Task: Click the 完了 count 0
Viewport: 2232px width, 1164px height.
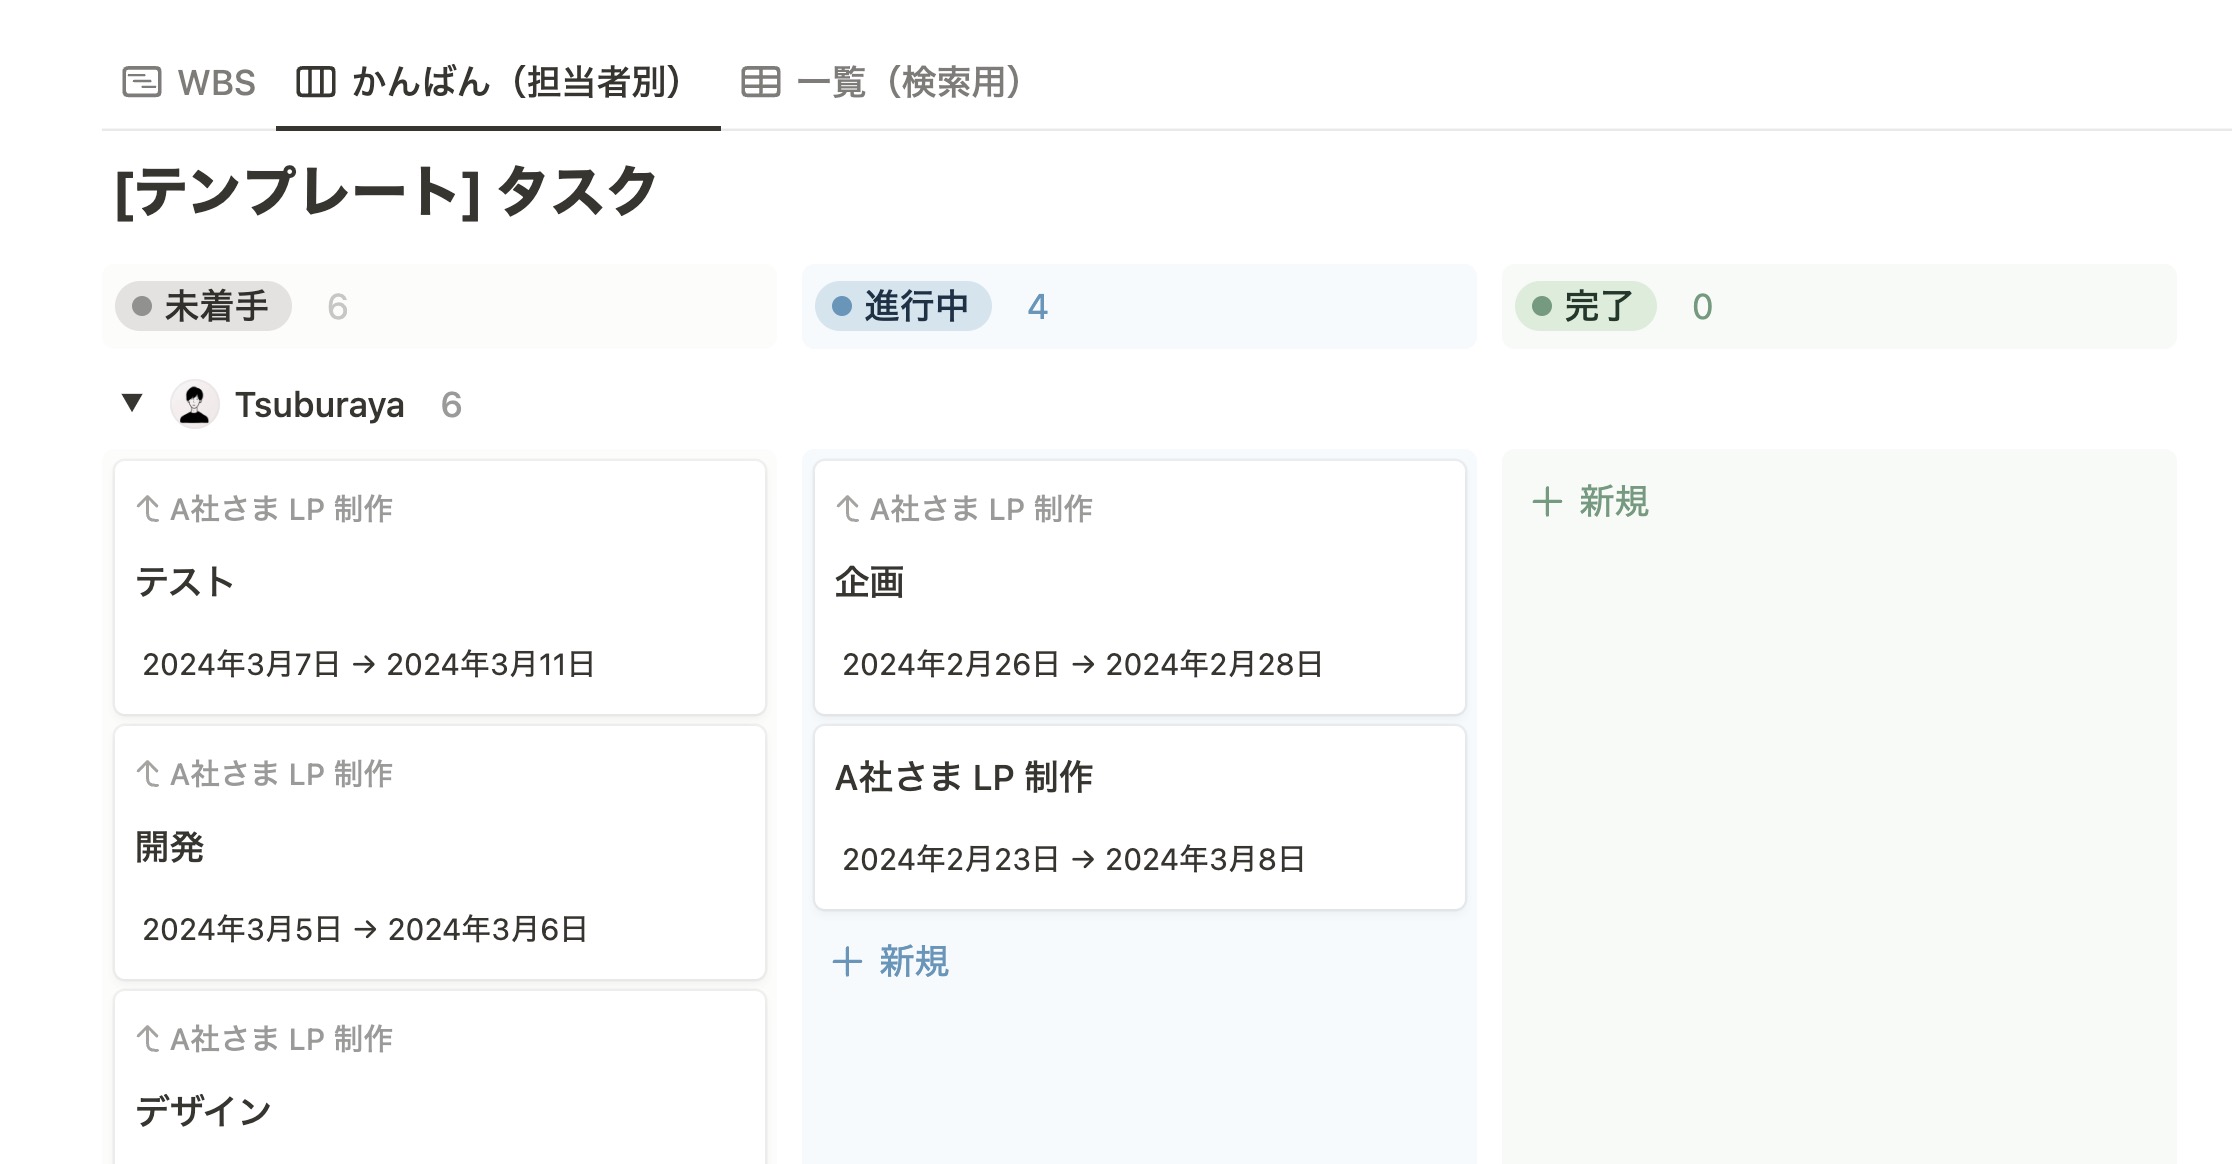Action: click(1702, 307)
